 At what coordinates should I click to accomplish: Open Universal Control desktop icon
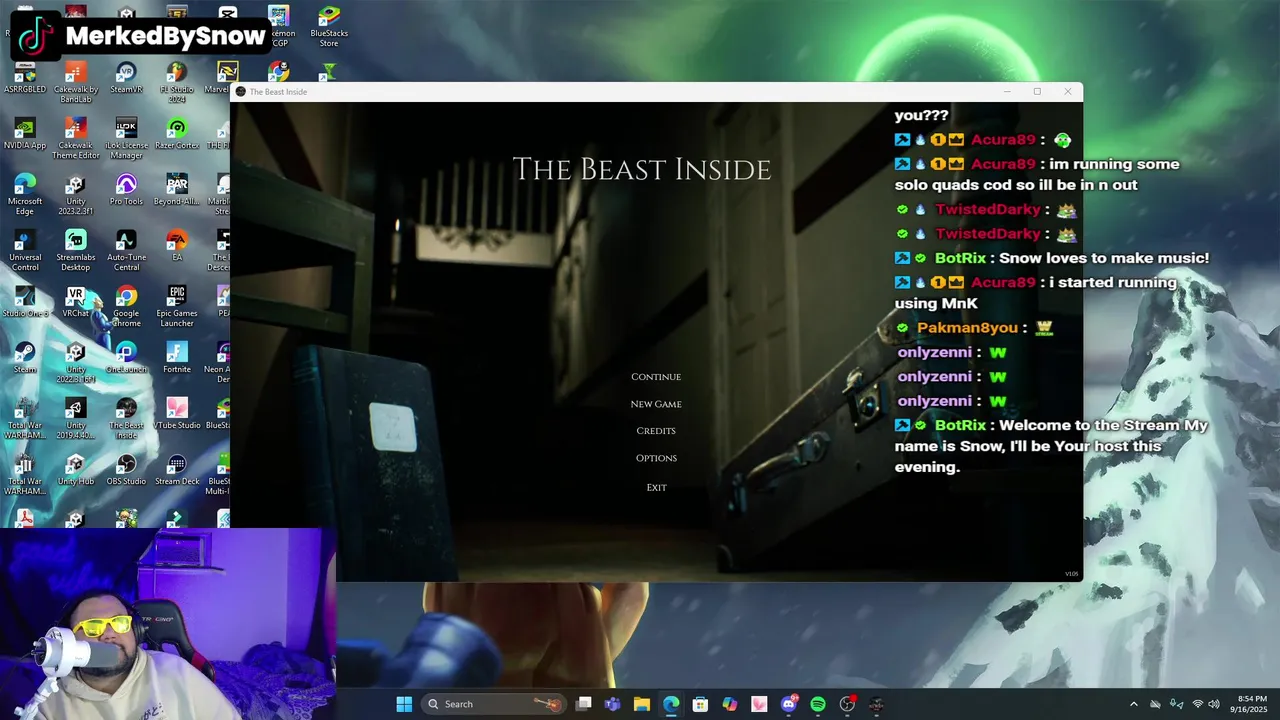[x=25, y=250]
